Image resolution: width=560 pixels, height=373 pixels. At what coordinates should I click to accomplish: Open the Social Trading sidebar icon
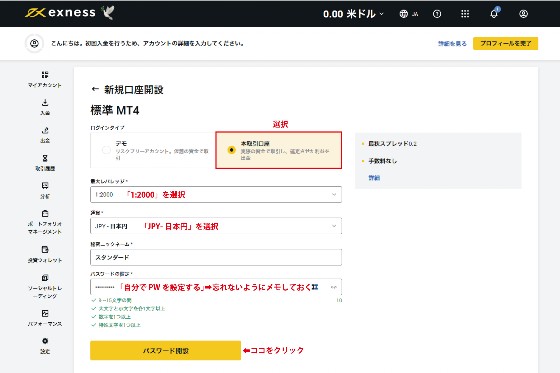(x=45, y=278)
